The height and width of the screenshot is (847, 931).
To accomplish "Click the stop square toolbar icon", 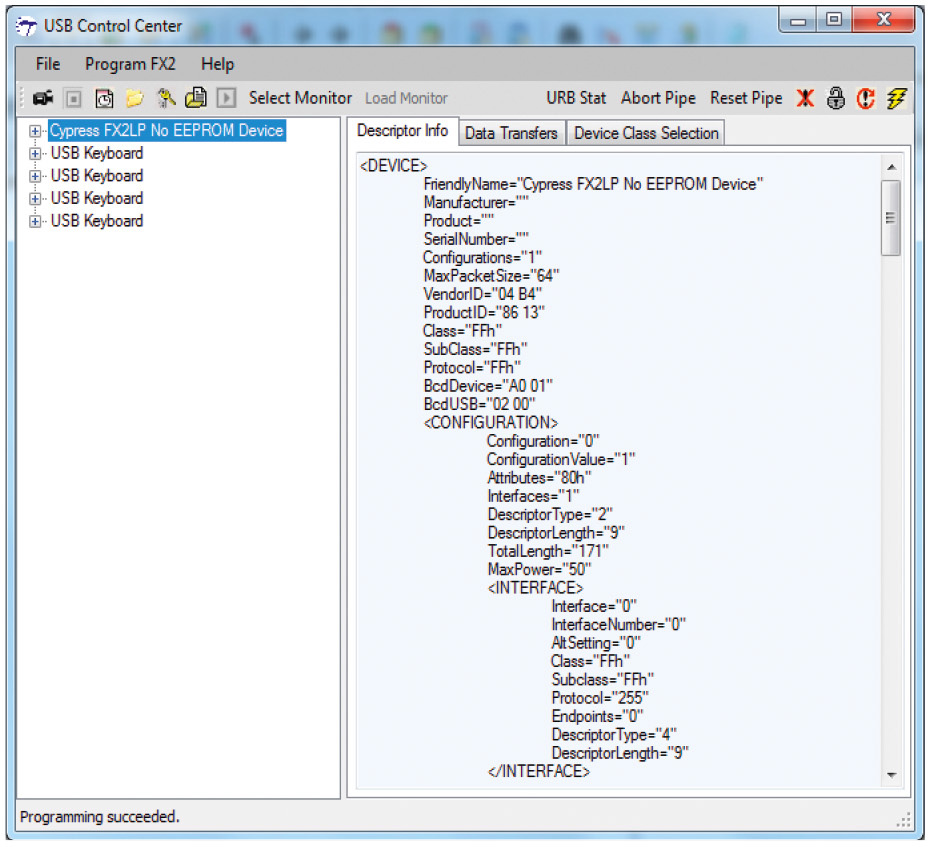I will coord(73,98).
